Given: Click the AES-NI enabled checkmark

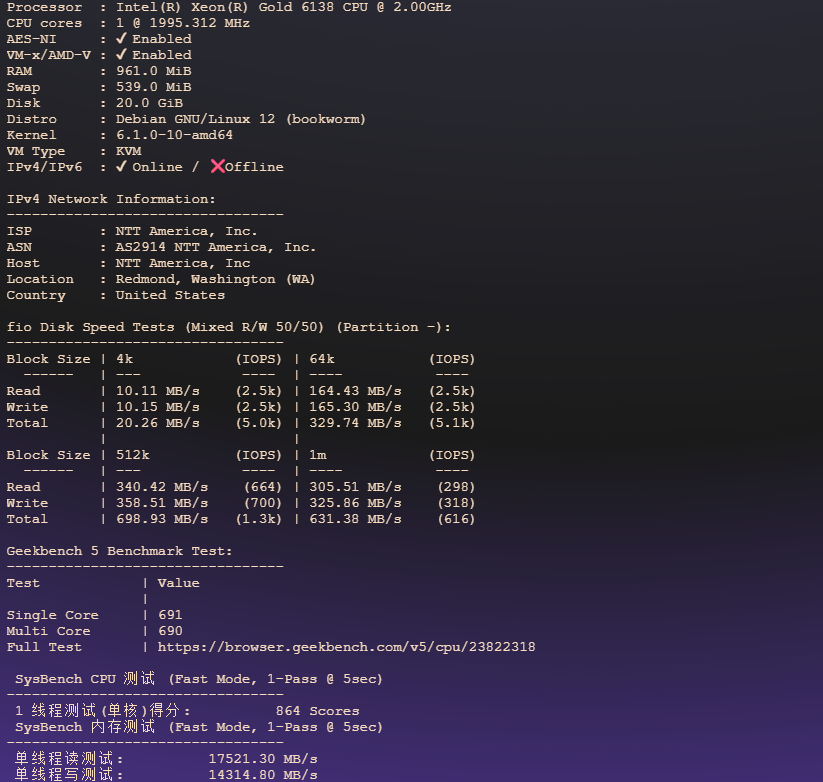Looking at the screenshot, I should [121, 39].
